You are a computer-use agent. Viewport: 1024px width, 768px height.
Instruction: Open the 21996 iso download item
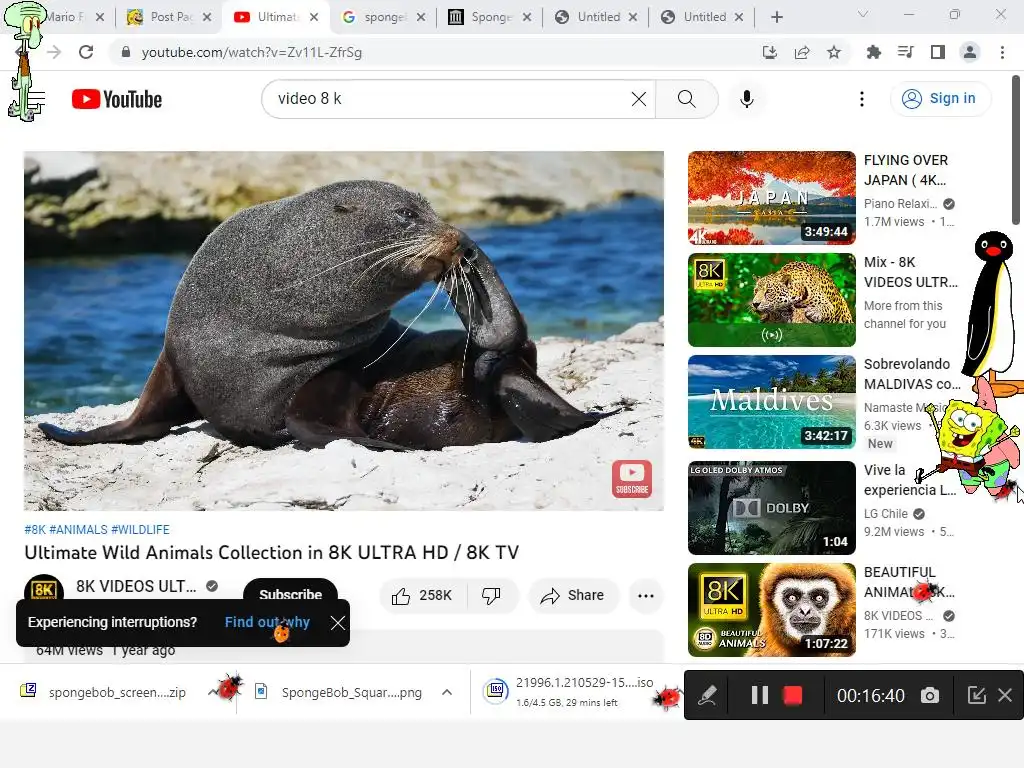568,692
